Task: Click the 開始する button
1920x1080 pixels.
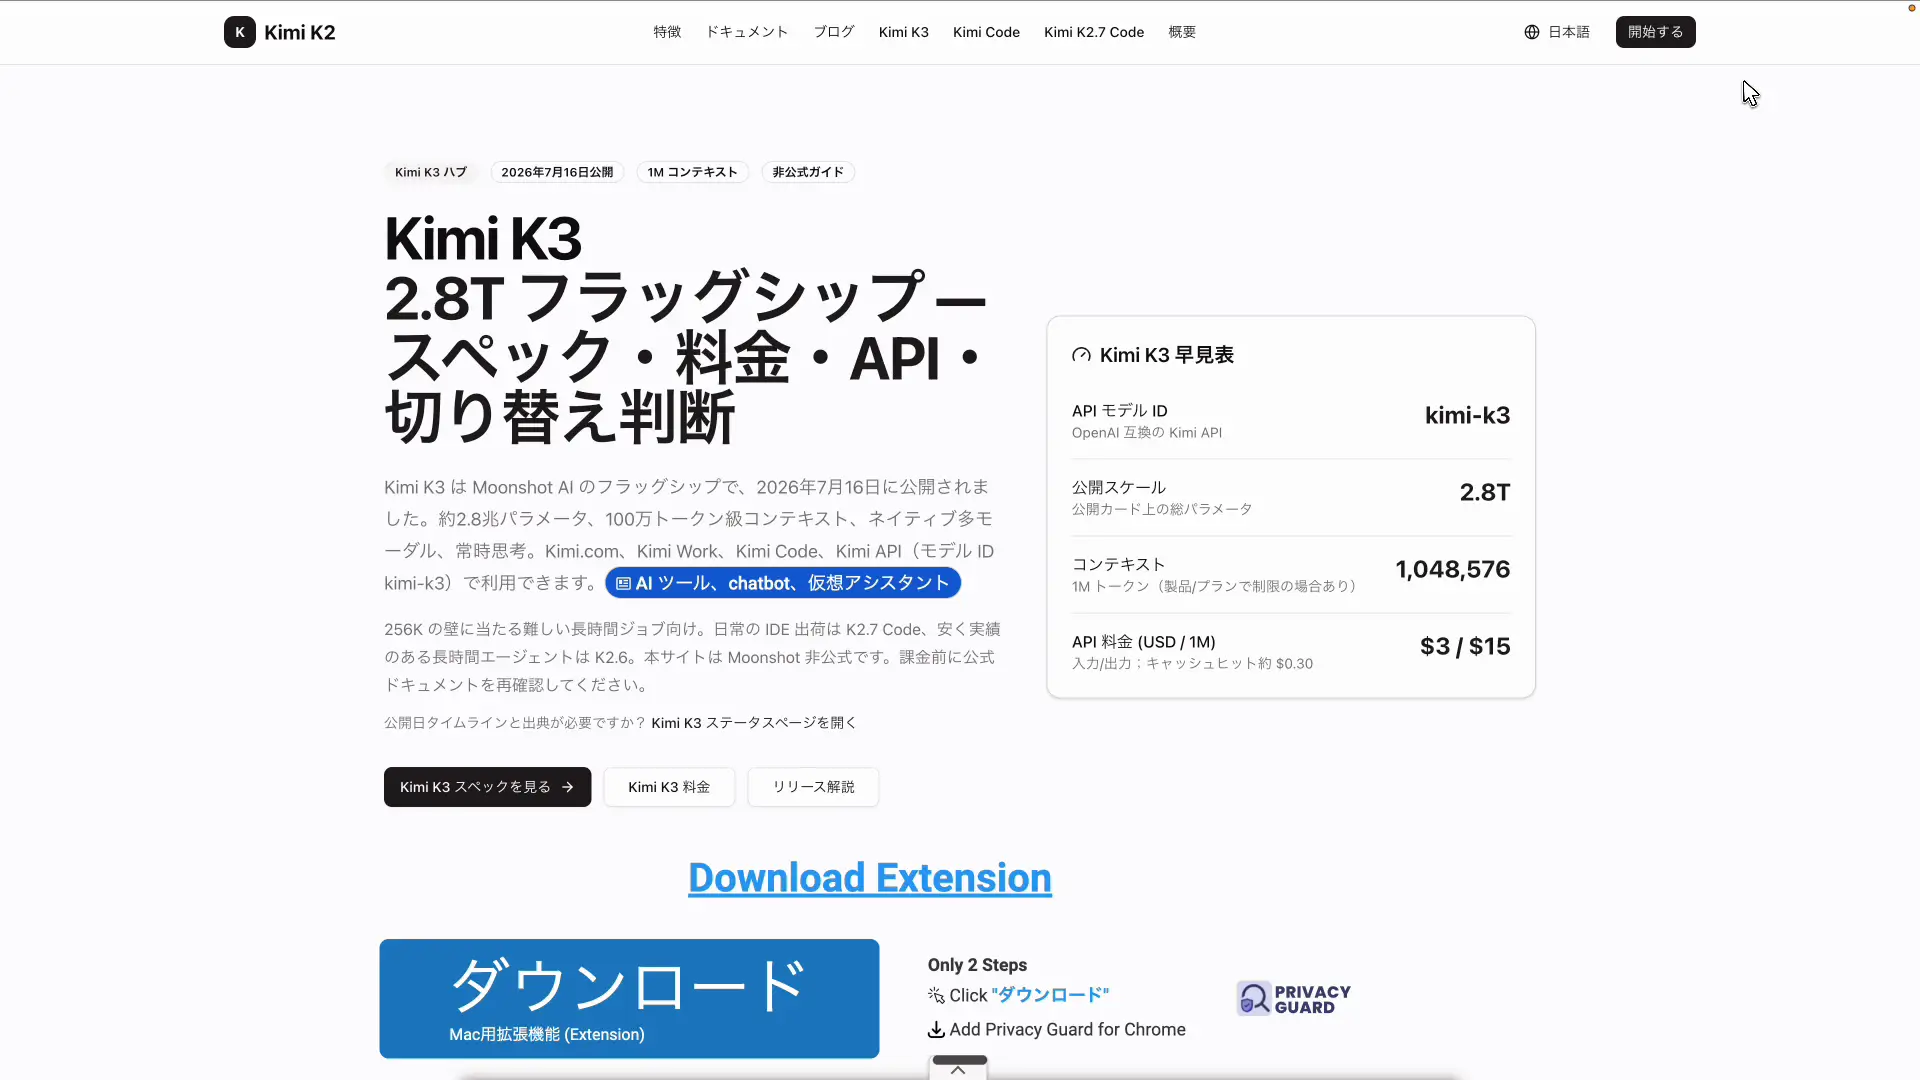Action: pyautogui.click(x=1655, y=32)
